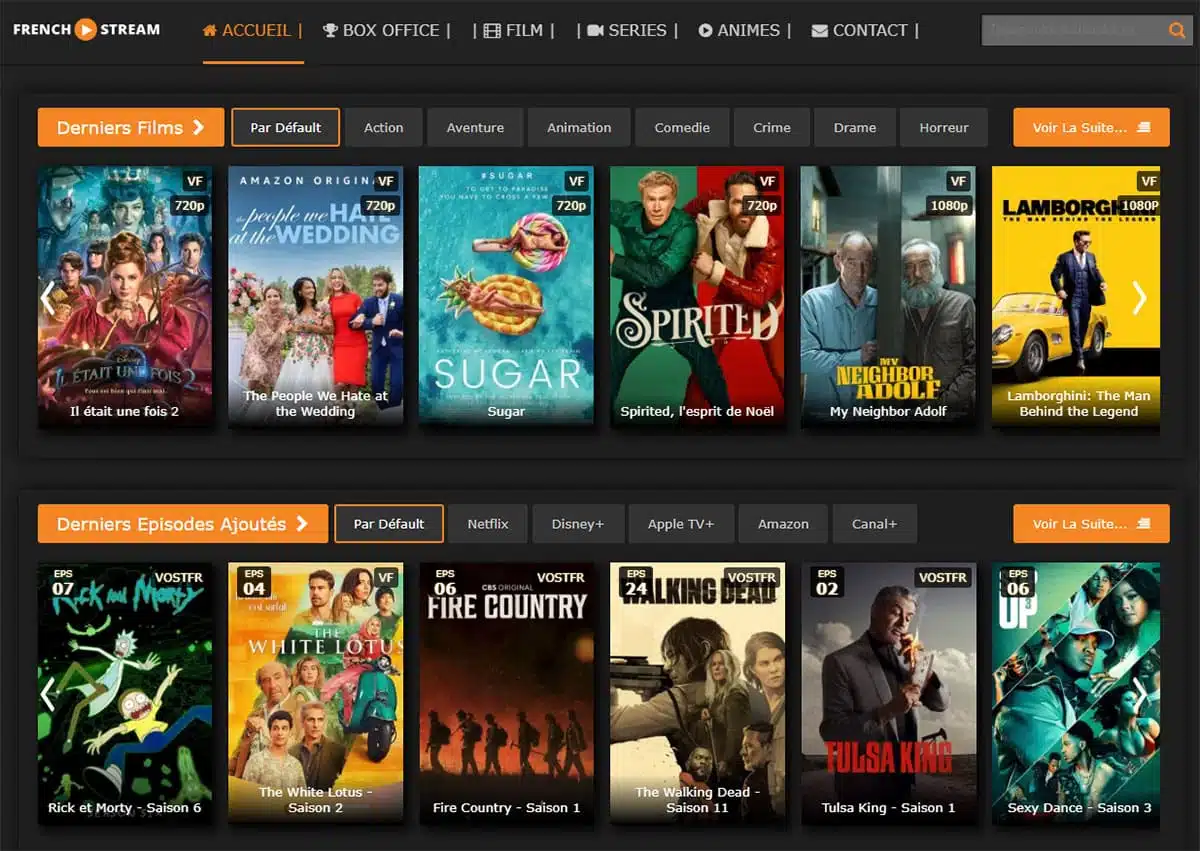Open The White Lotus Saison 2 poster
Image resolution: width=1200 pixels, height=851 pixels.
click(x=316, y=693)
